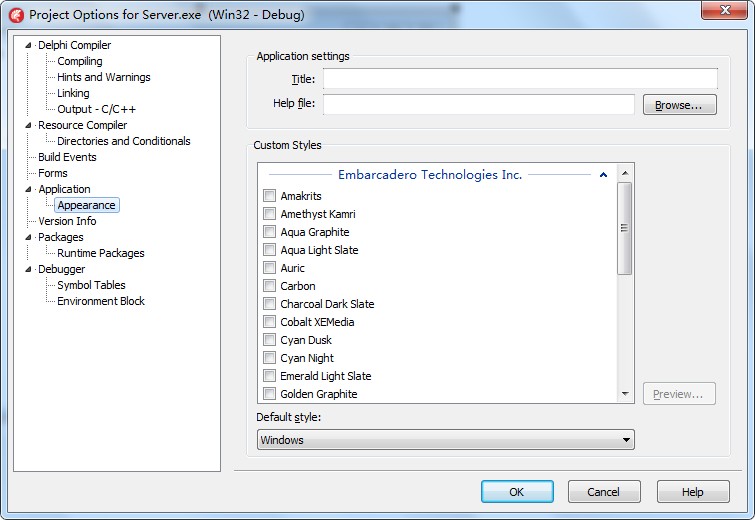Click the styles list scroll-up arrow

pos(625,173)
